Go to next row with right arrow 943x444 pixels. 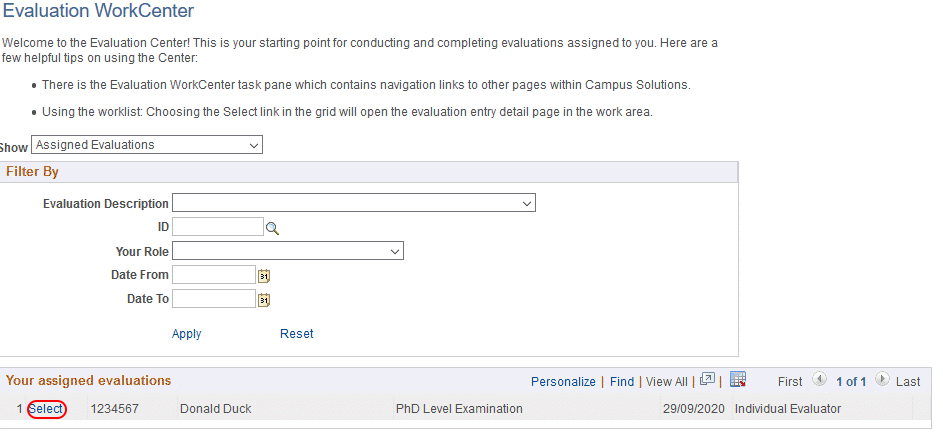pos(882,380)
